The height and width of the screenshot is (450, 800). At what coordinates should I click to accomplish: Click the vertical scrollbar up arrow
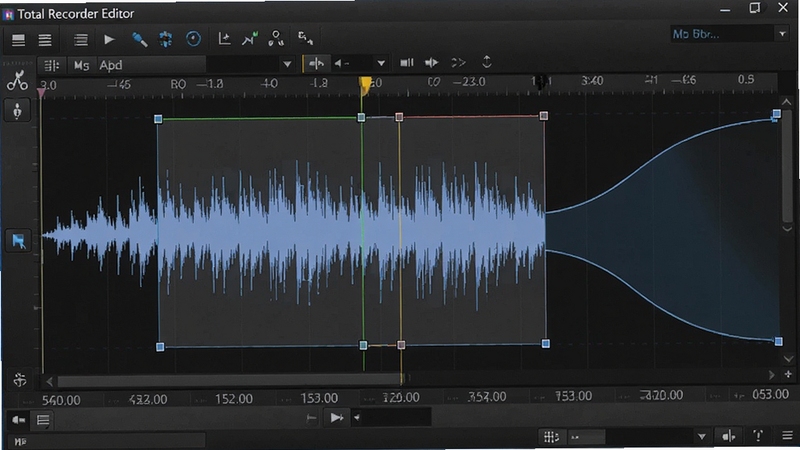tap(787, 103)
